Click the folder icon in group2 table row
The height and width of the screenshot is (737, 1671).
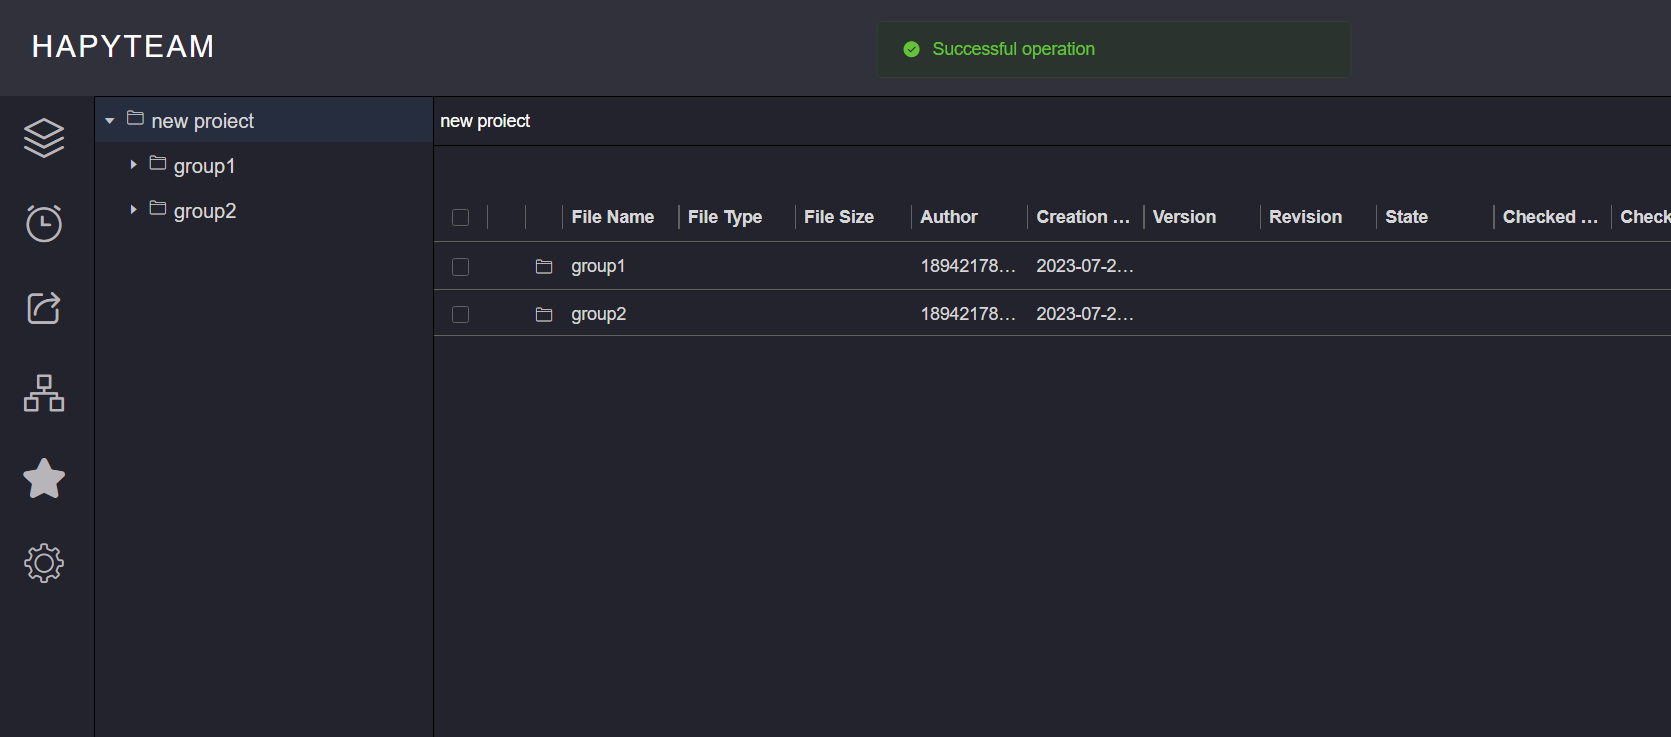click(x=544, y=314)
